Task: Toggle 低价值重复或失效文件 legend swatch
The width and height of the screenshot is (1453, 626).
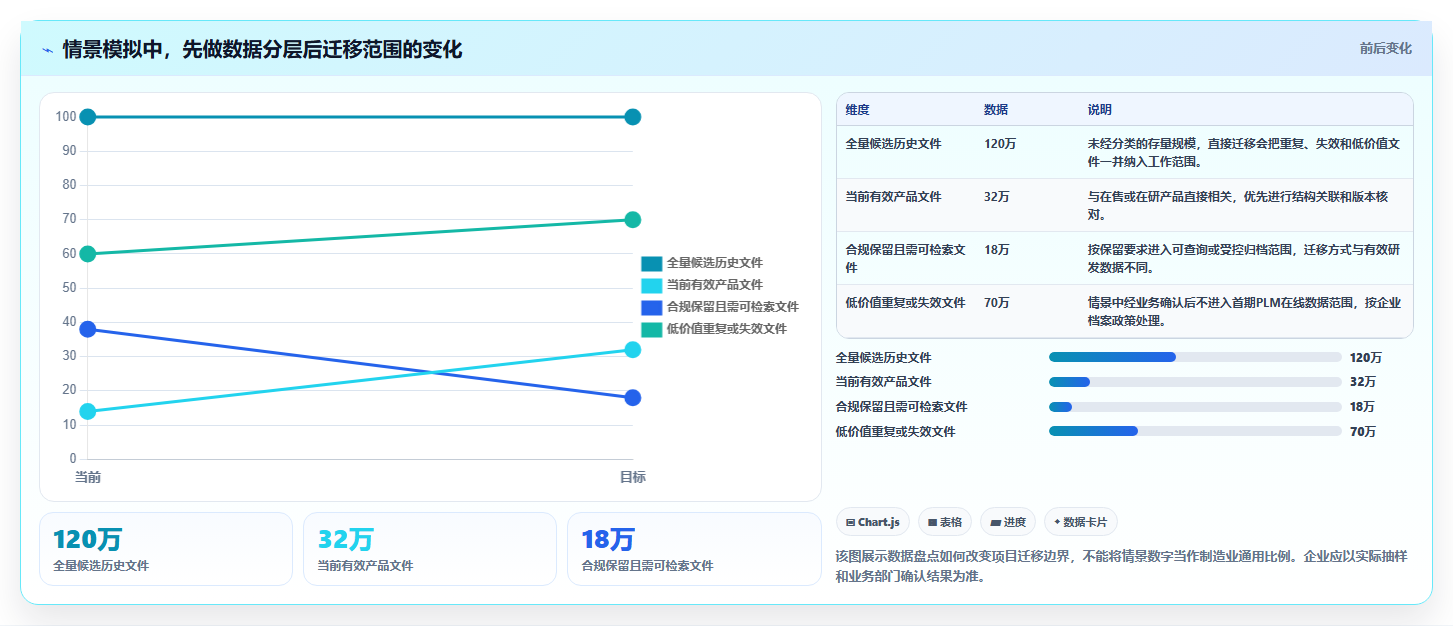Action: [651, 329]
